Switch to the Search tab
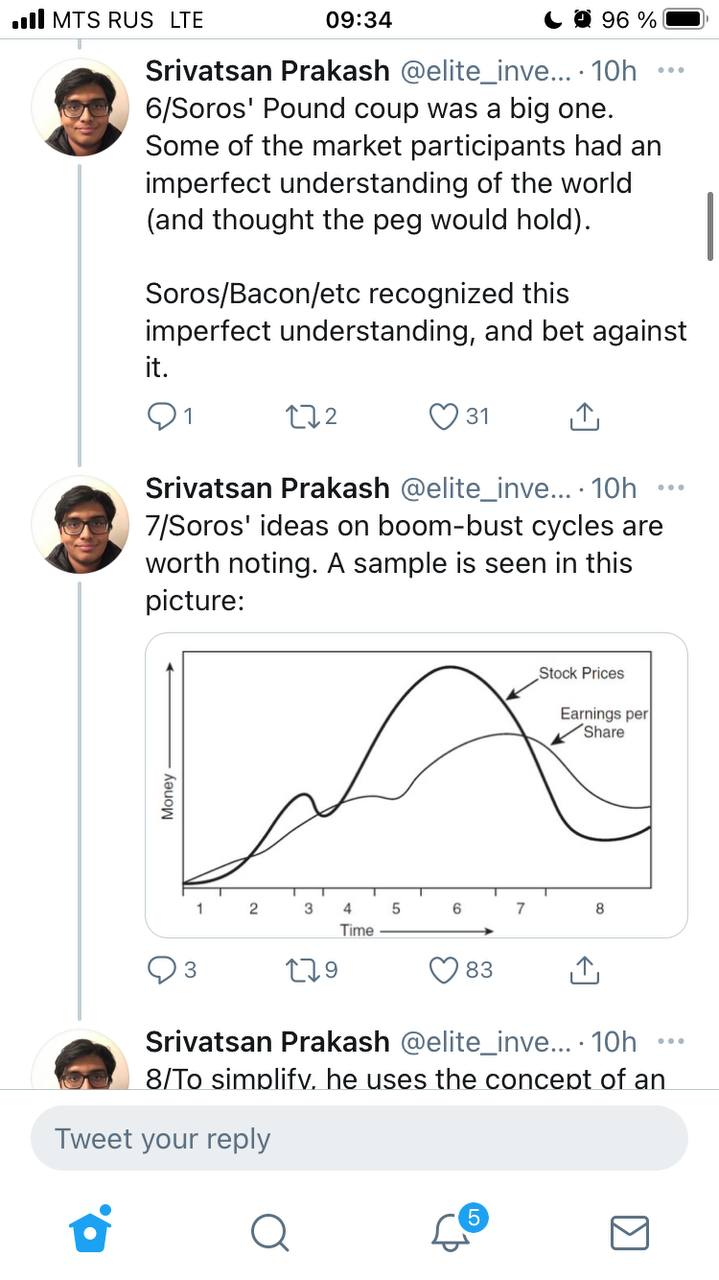 coord(270,1232)
